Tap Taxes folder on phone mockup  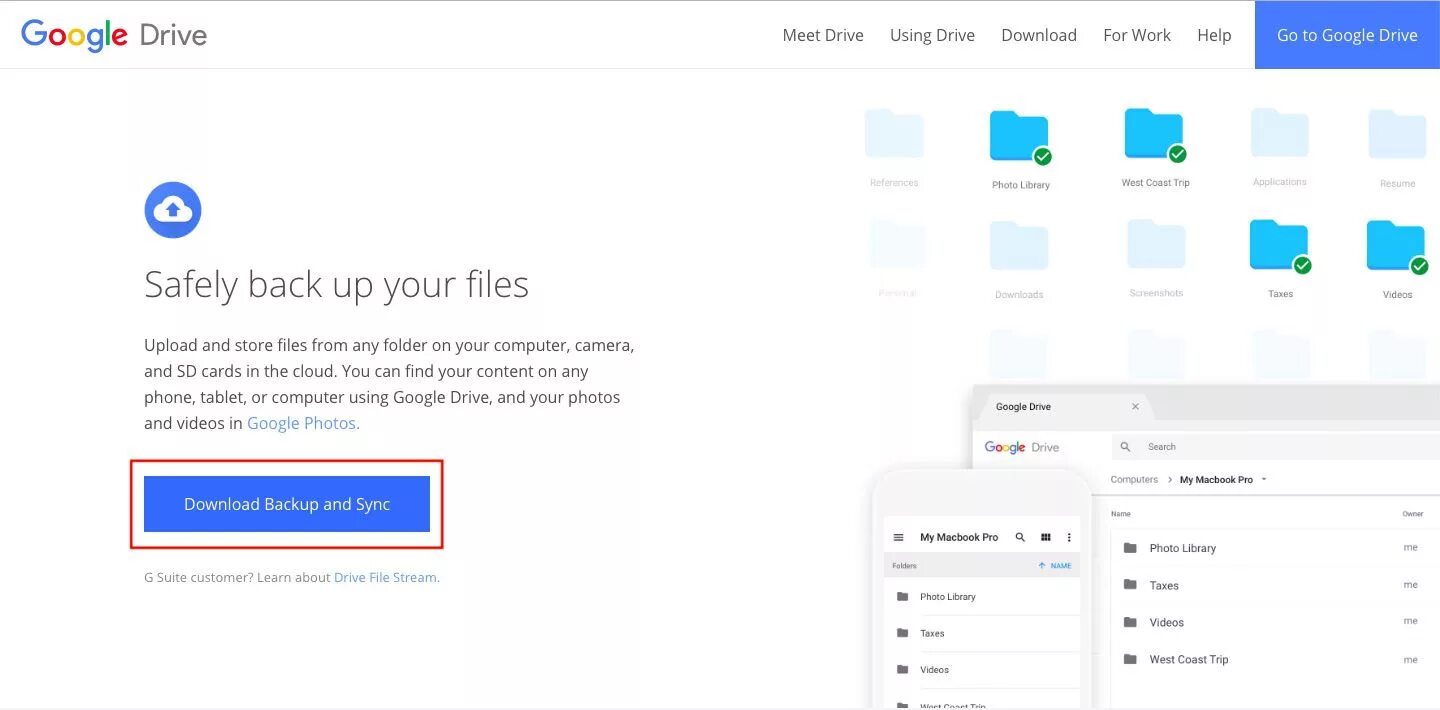point(982,633)
